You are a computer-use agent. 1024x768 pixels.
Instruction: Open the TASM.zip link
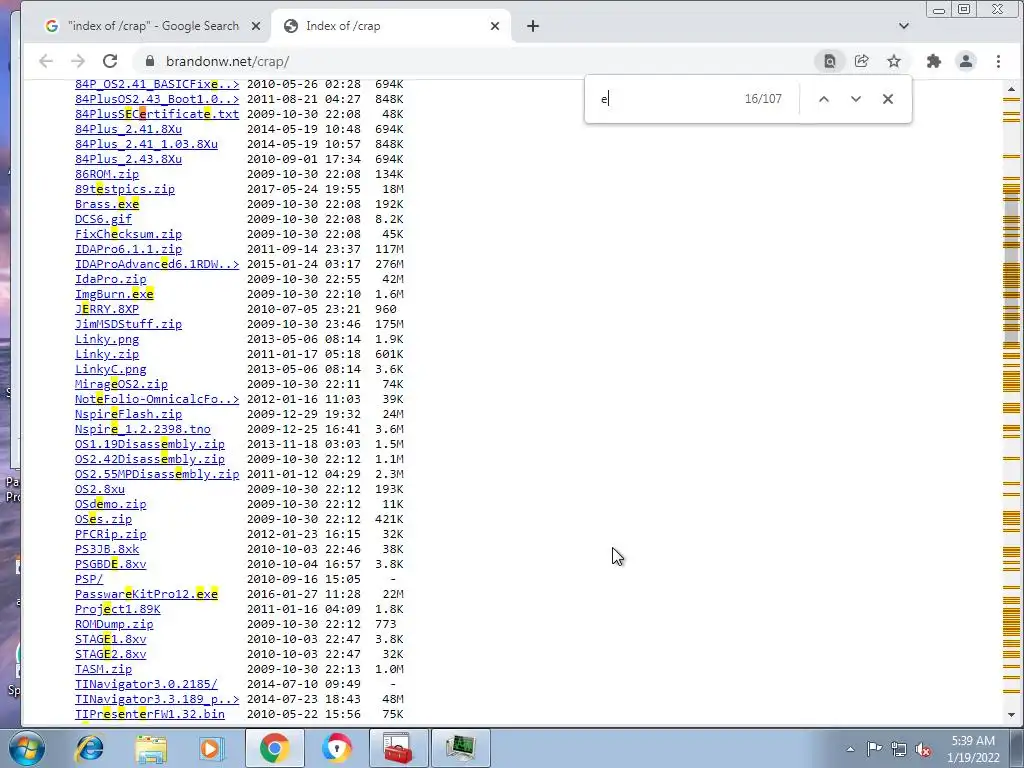pyautogui.click(x=103, y=669)
